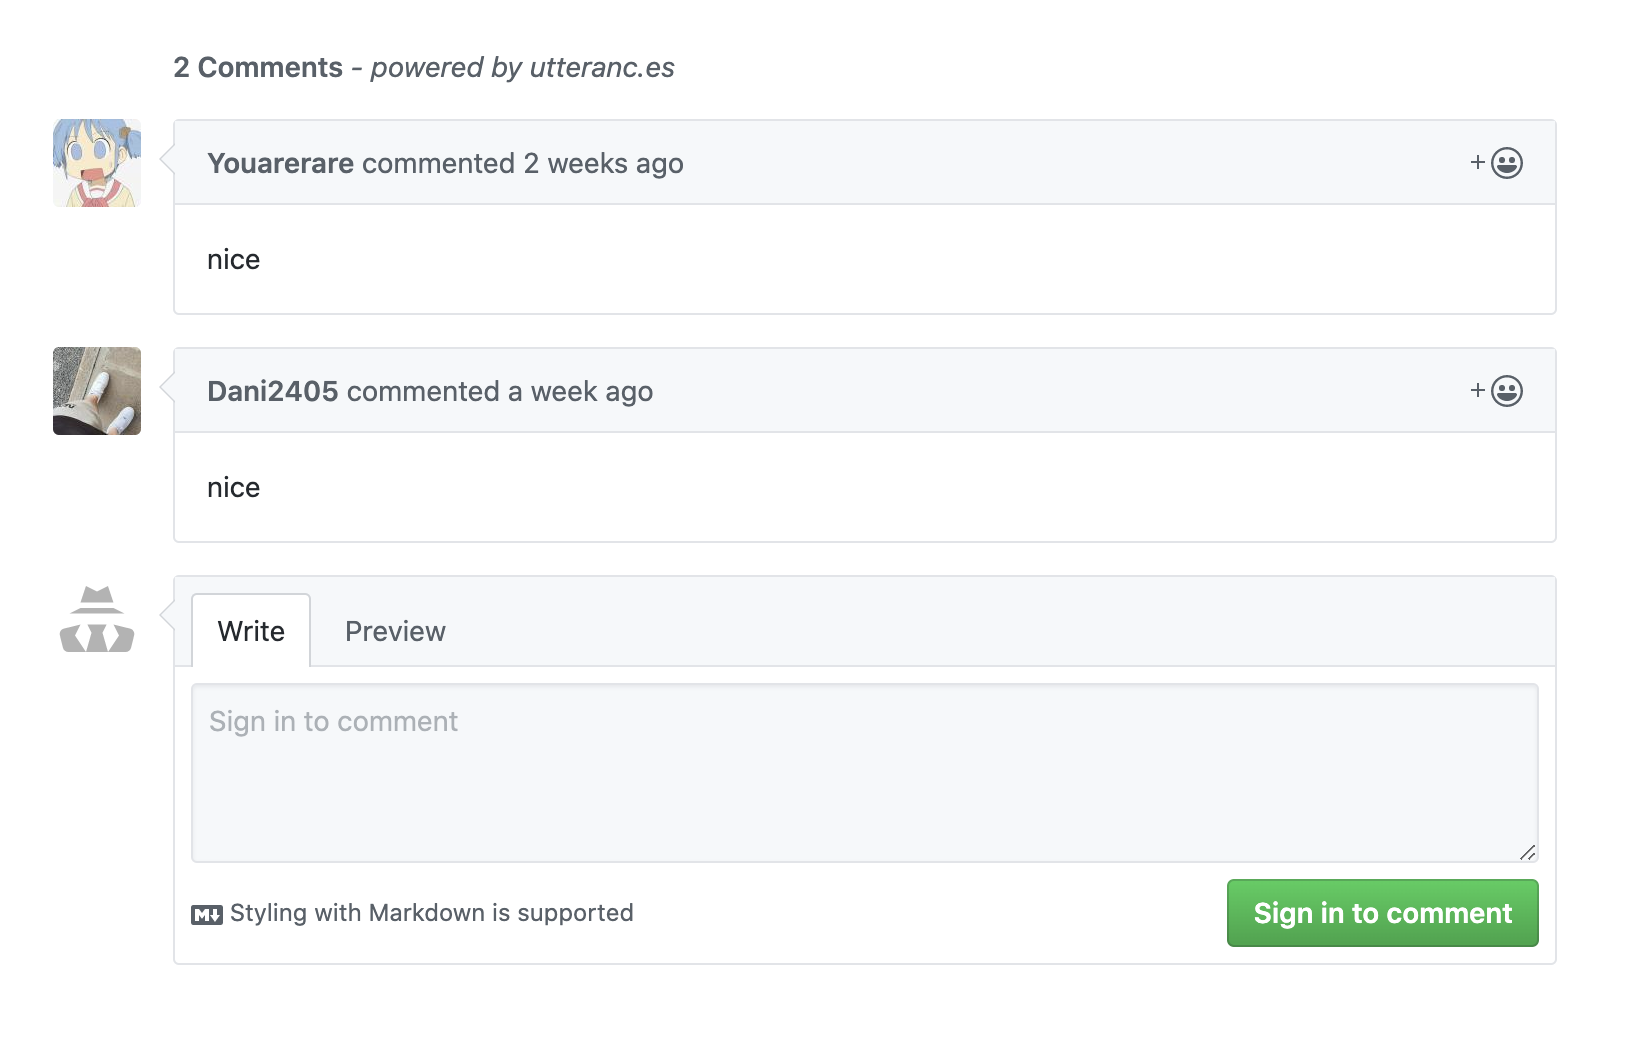The height and width of the screenshot is (1040, 1642).
Task: Add a reaction to Youarerare's comment
Action: pyautogui.click(x=1496, y=163)
